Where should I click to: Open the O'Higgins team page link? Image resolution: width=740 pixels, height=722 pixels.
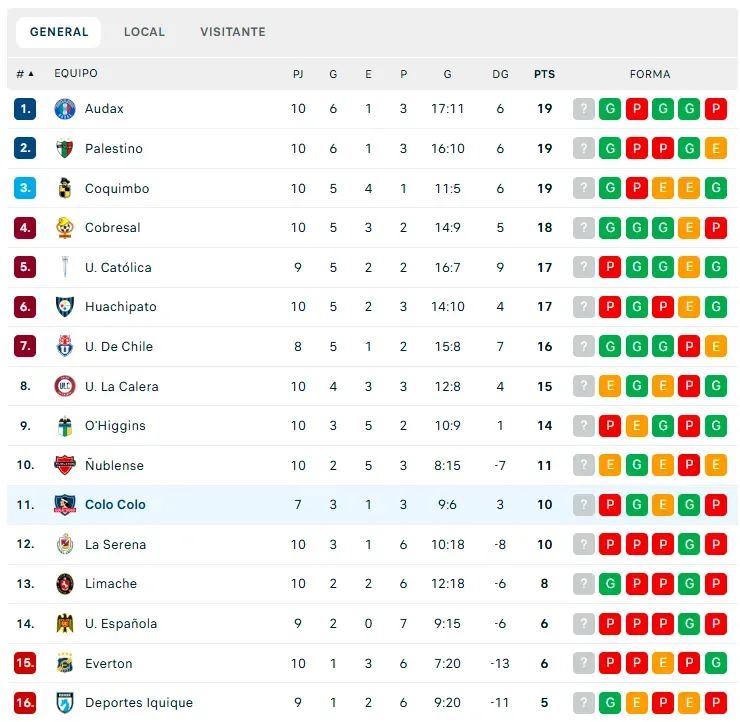pos(115,426)
